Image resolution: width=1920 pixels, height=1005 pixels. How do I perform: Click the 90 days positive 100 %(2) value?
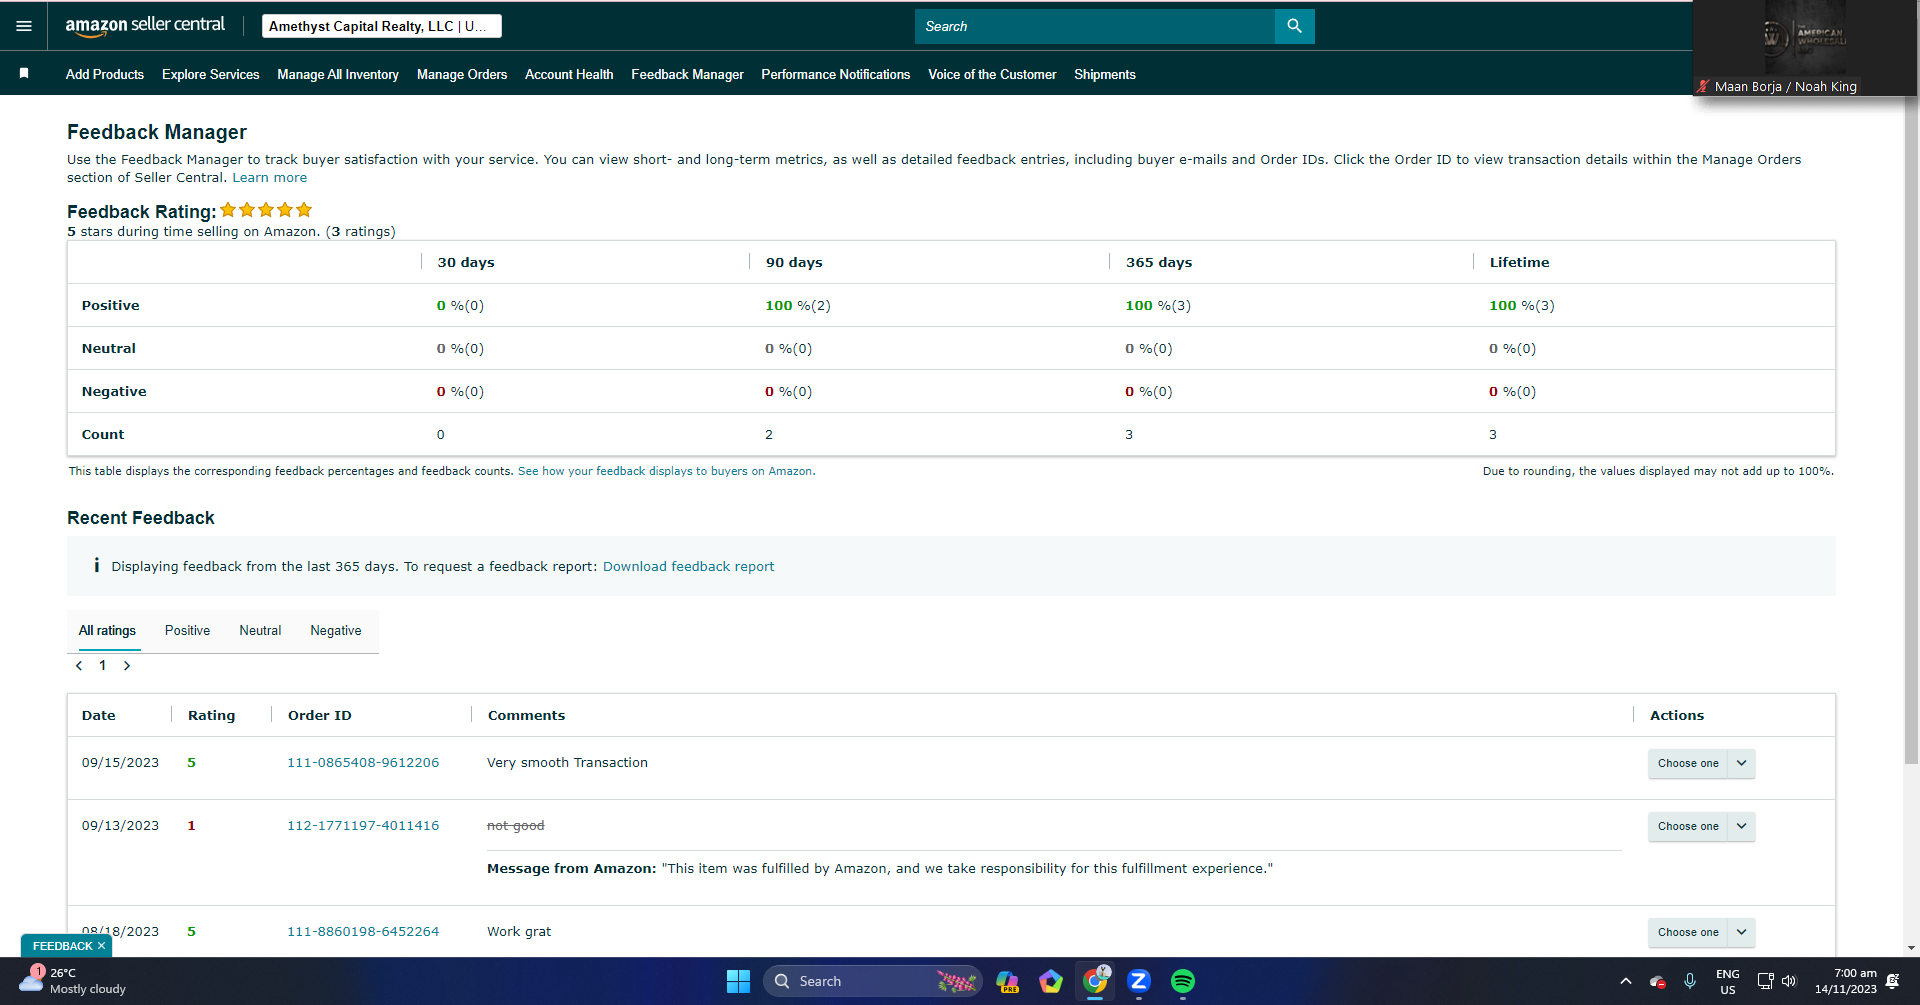point(798,305)
